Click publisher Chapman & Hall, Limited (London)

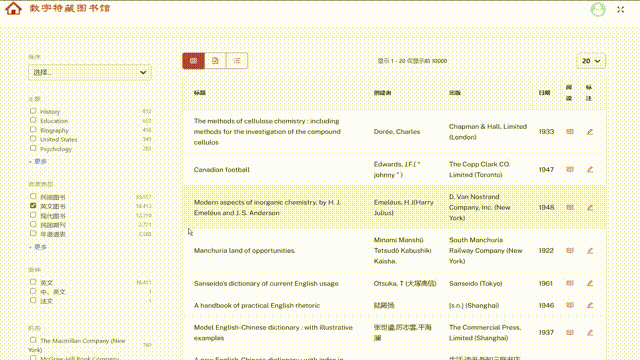point(488,131)
